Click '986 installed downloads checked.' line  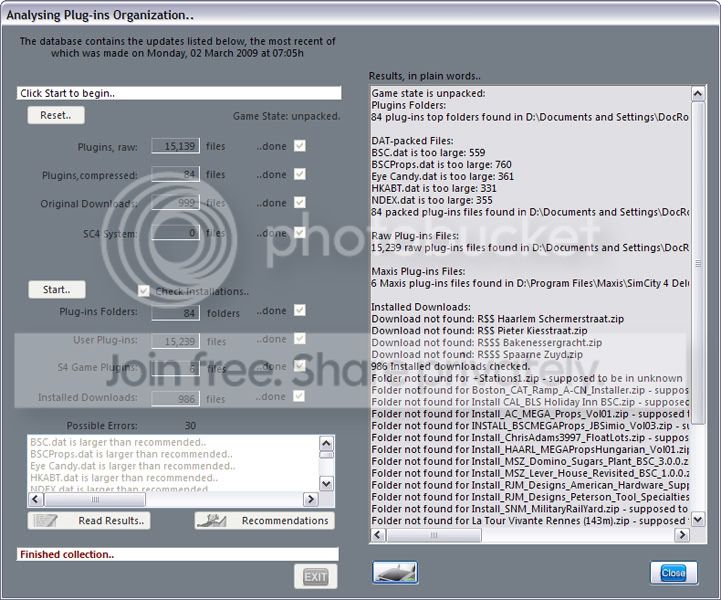pyautogui.click(x=451, y=367)
